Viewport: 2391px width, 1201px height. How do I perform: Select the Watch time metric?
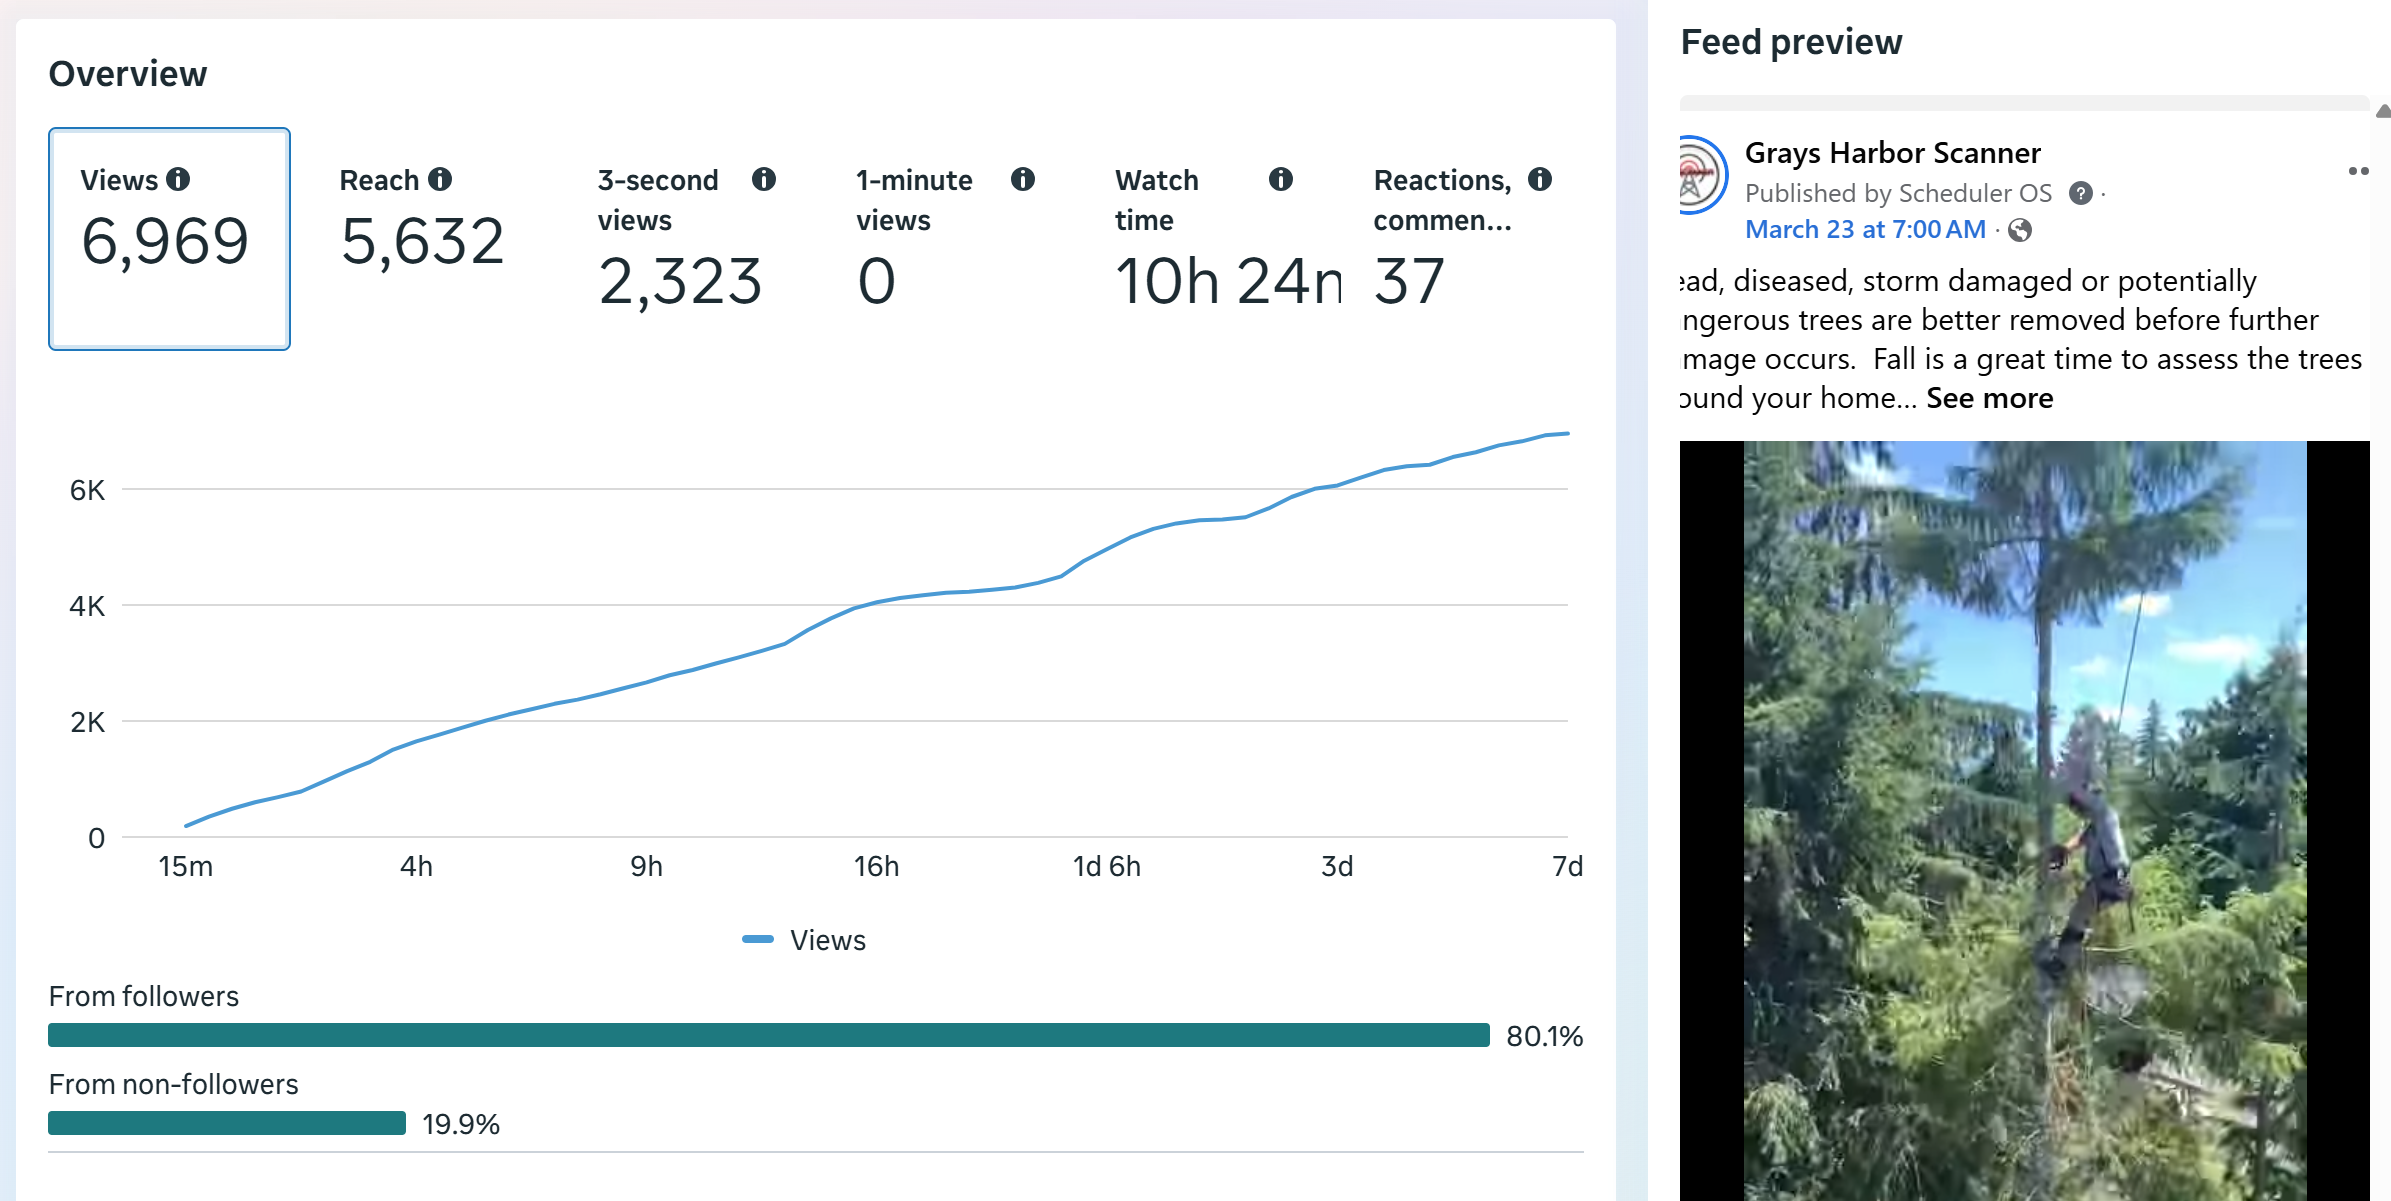1228,240
